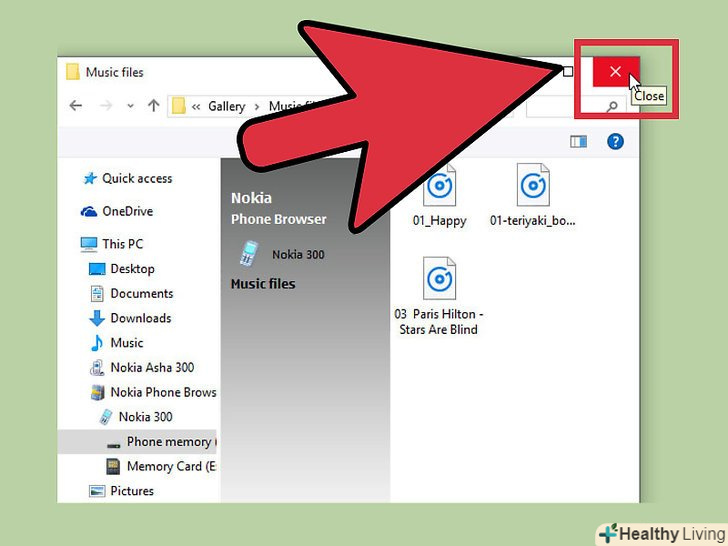This screenshot has height=546, width=728.
Task: Click the folder icon in address bar
Action: 179,106
